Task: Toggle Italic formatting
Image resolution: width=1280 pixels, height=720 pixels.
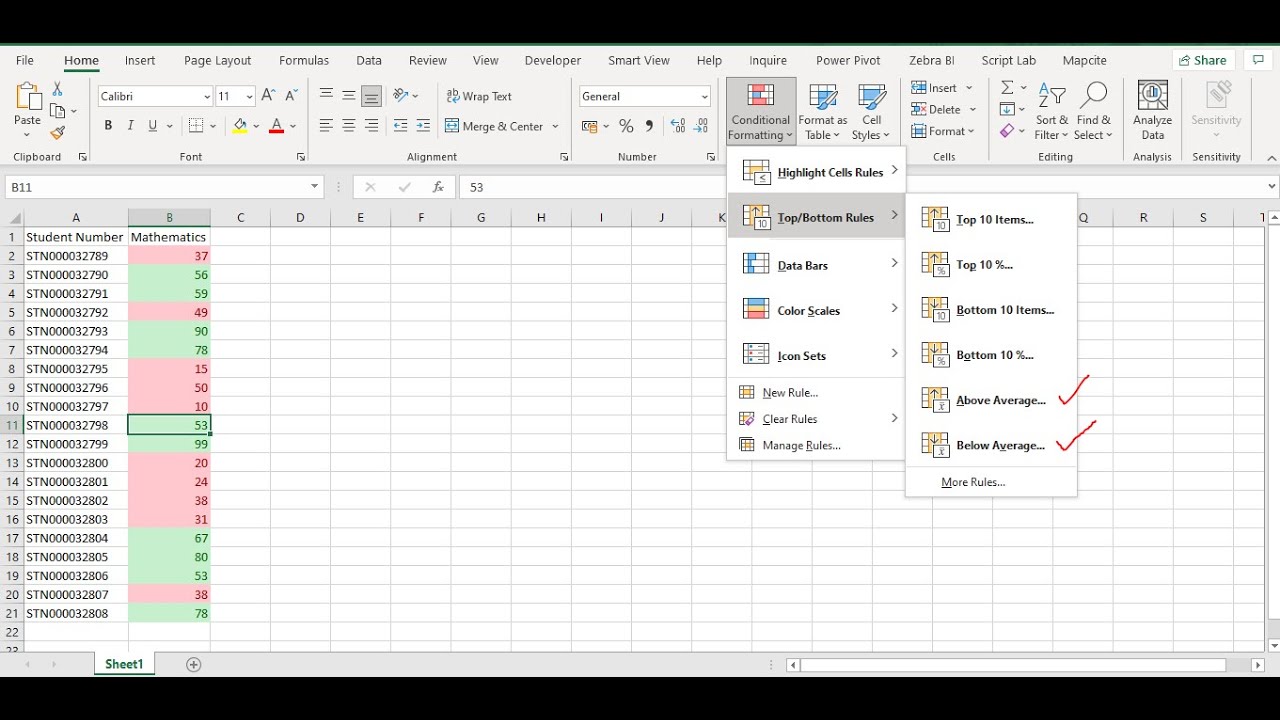Action: (130, 126)
